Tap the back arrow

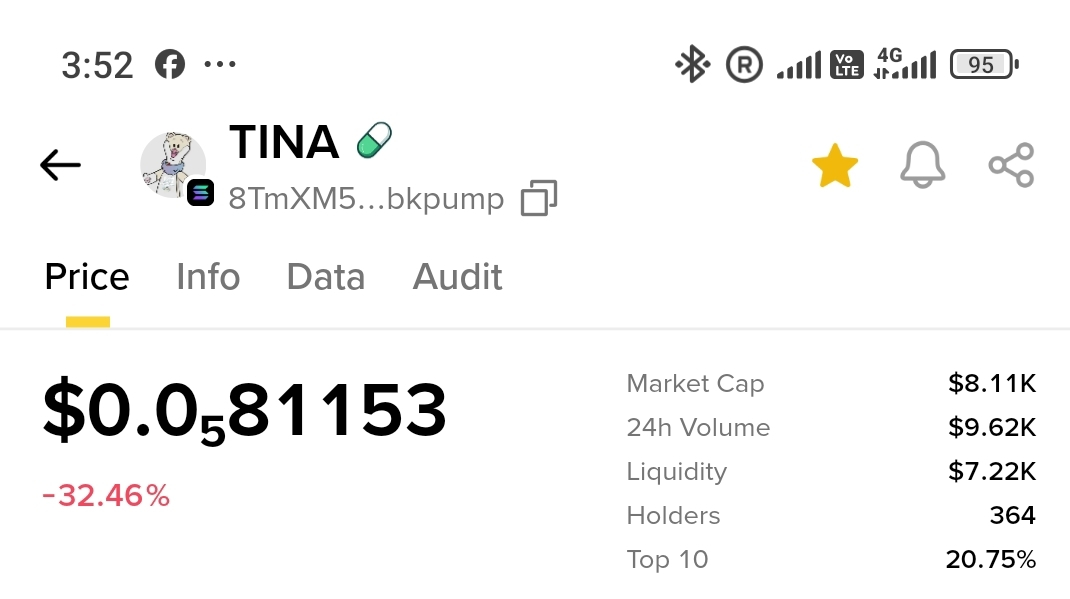click(x=60, y=165)
